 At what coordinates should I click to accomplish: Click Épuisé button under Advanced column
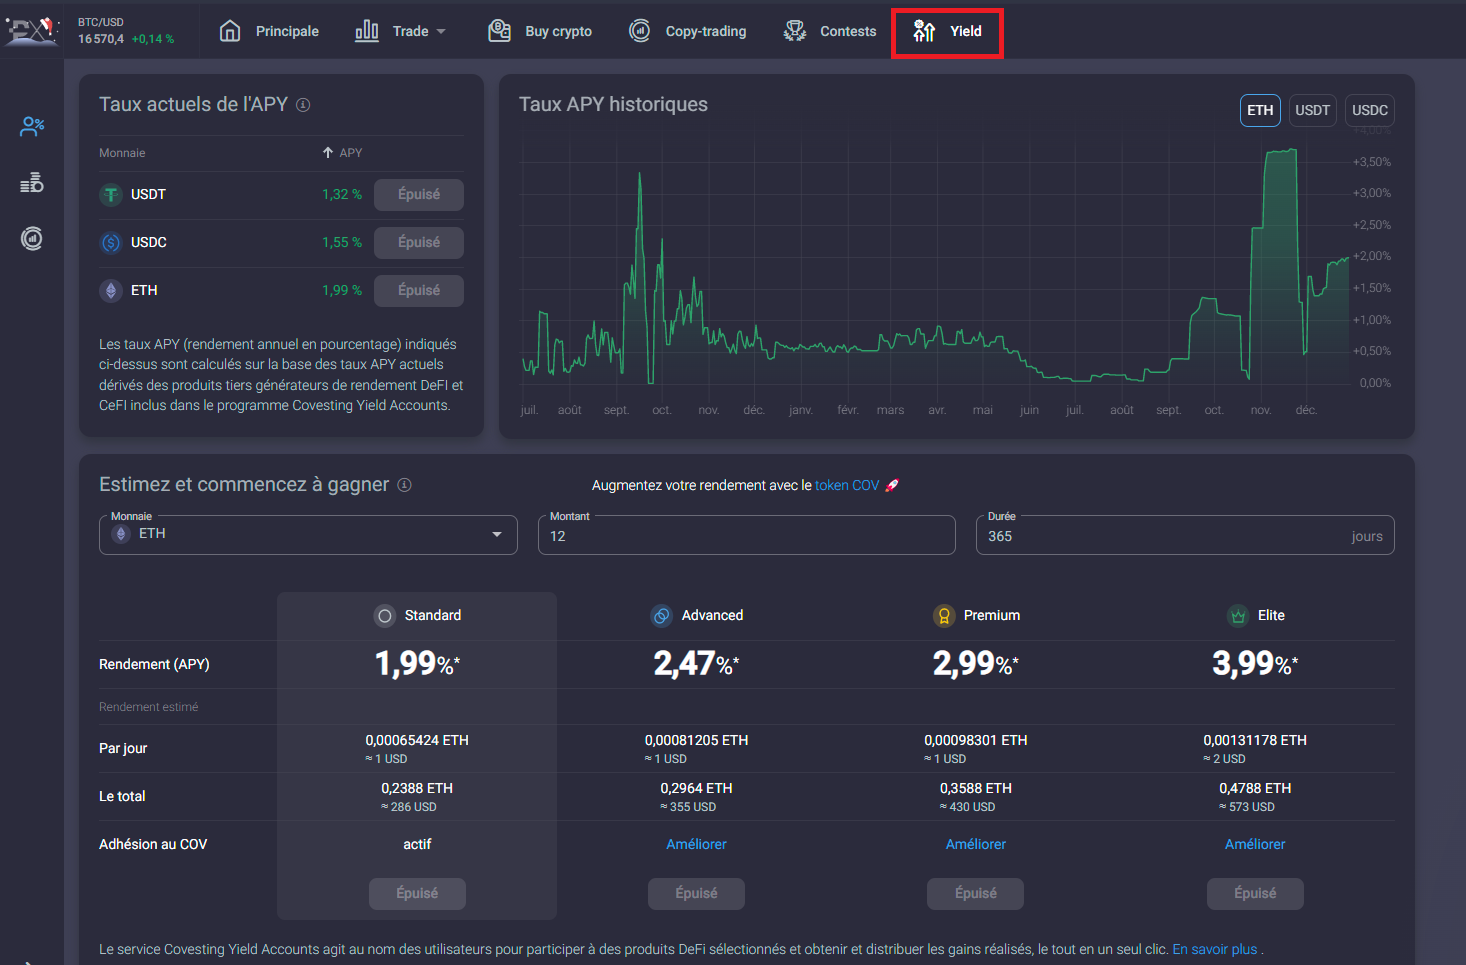pyautogui.click(x=696, y=894)
